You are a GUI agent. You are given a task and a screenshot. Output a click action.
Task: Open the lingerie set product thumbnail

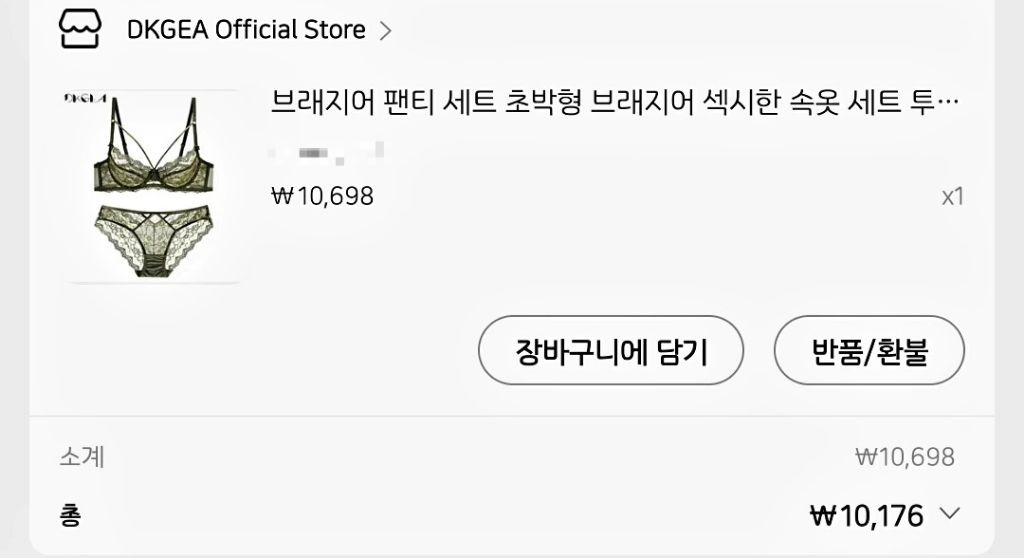153,186
